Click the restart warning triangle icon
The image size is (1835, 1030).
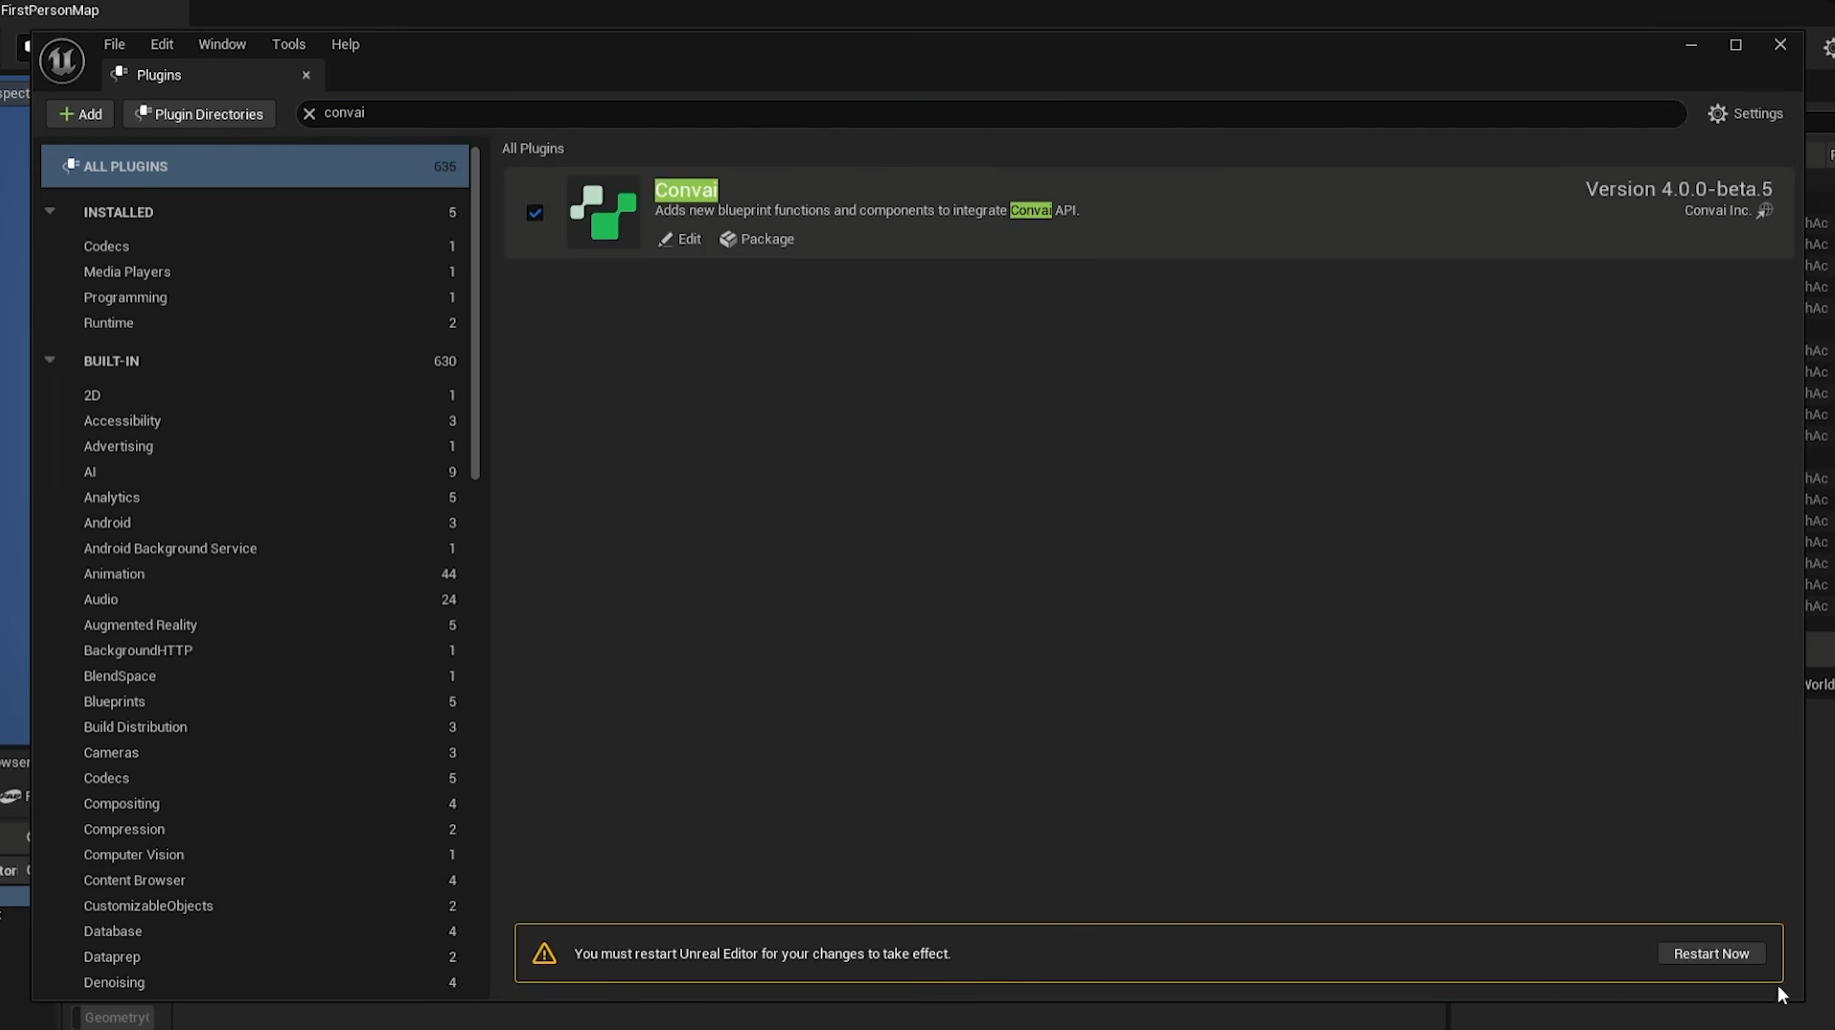[x=544, y=953]
